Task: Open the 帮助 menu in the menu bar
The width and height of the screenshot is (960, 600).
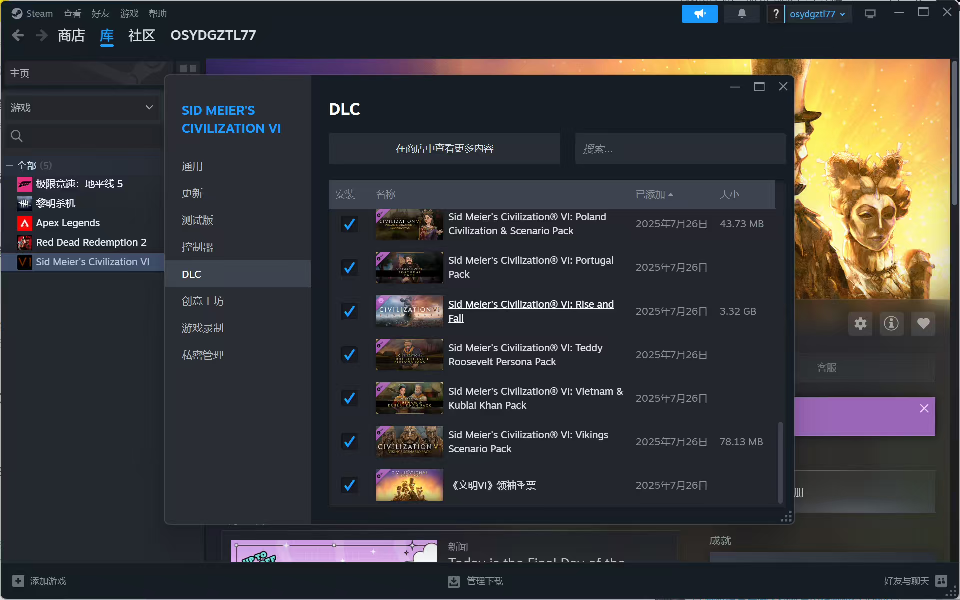Action: pos(157,13)
